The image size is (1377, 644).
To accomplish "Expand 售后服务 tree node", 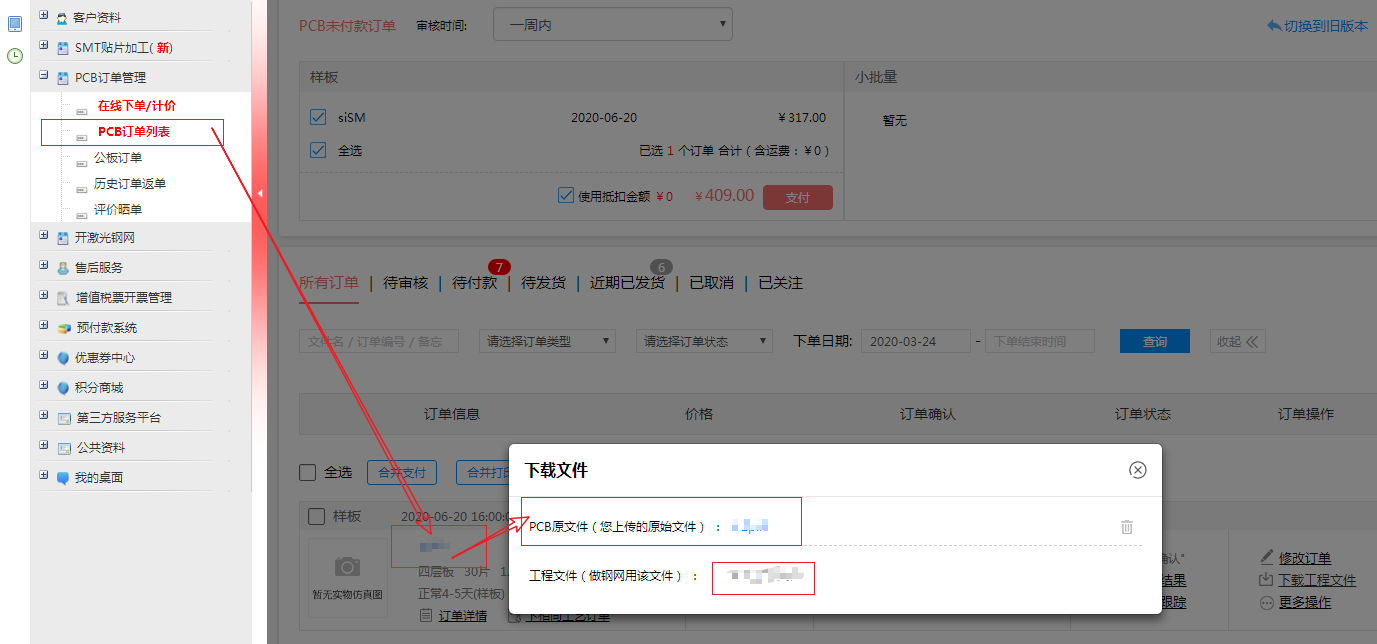I will (44, 267).
